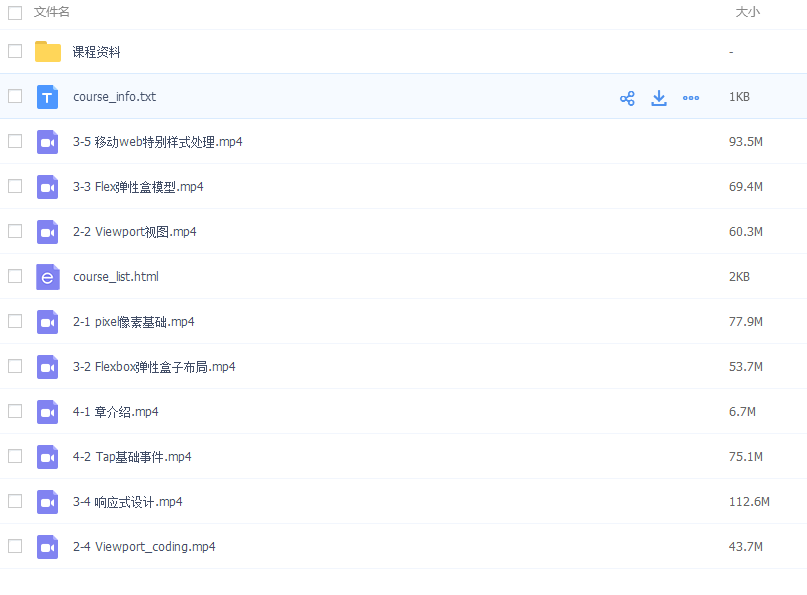
Task: Click the 6.7M size value
Action: point(742,412)
